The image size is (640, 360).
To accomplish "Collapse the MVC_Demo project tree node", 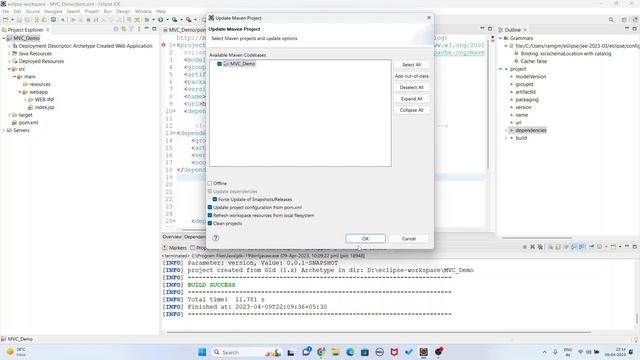I will coord(4,38).
